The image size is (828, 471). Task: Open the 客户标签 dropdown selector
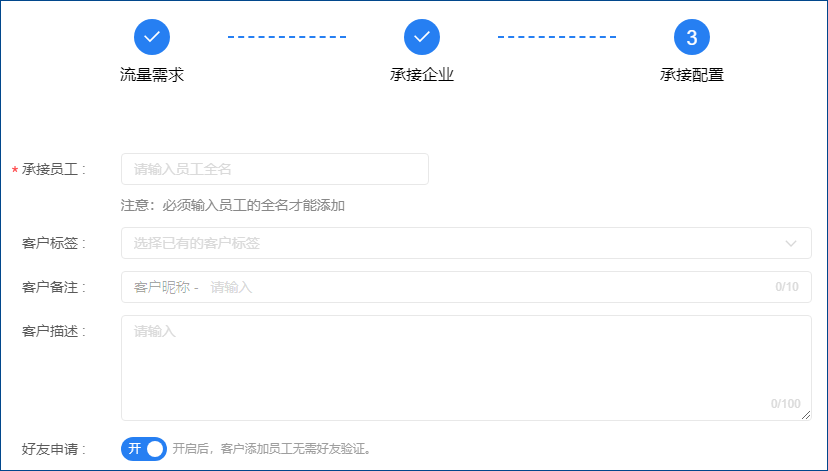click(x=466, y=243)
